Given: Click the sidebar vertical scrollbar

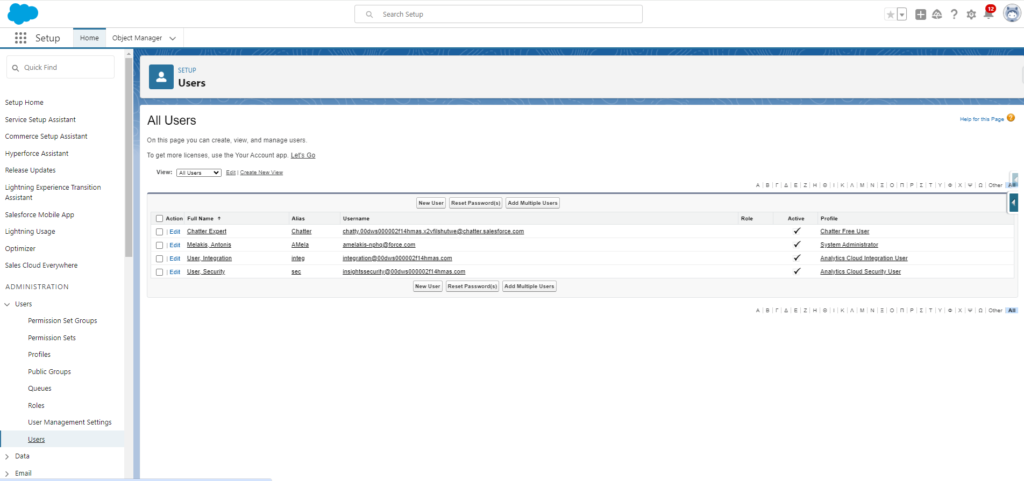Looking at the screenshot, I should pos(129,157).
